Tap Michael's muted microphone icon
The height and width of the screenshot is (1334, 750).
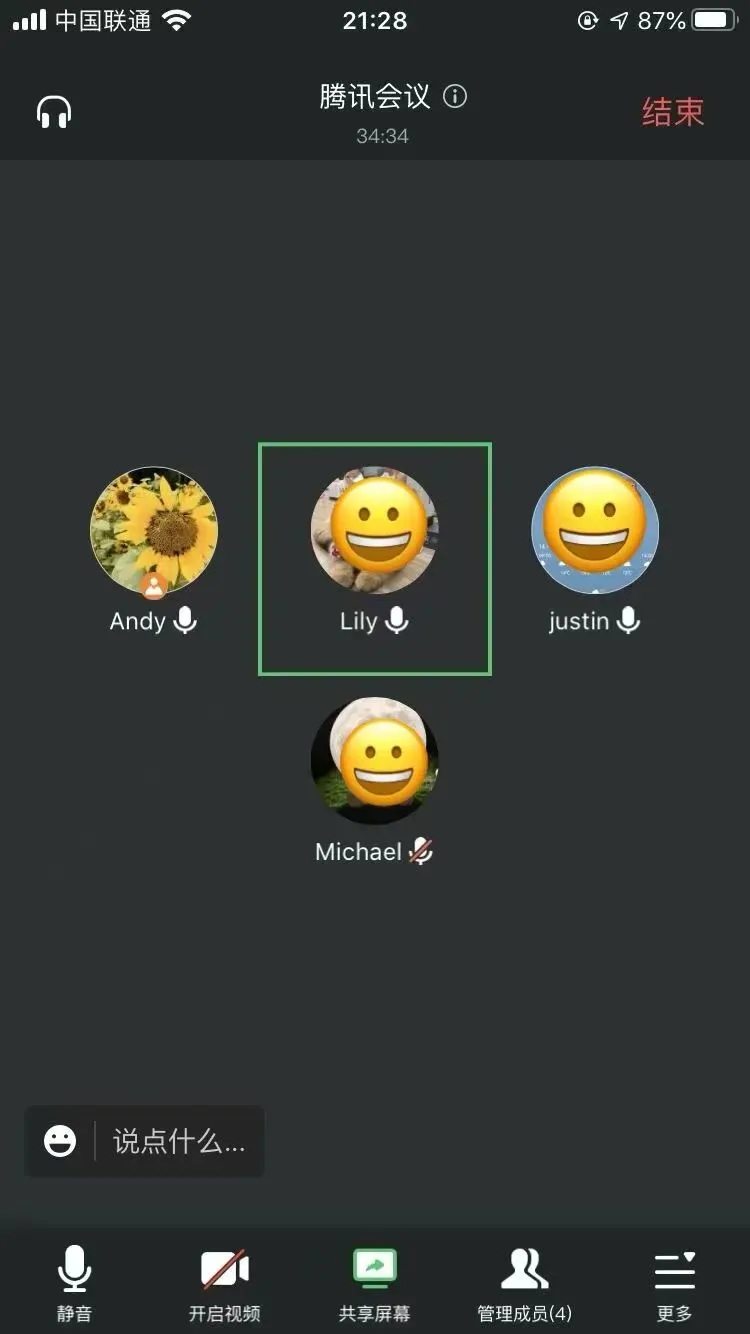point(421,852)
